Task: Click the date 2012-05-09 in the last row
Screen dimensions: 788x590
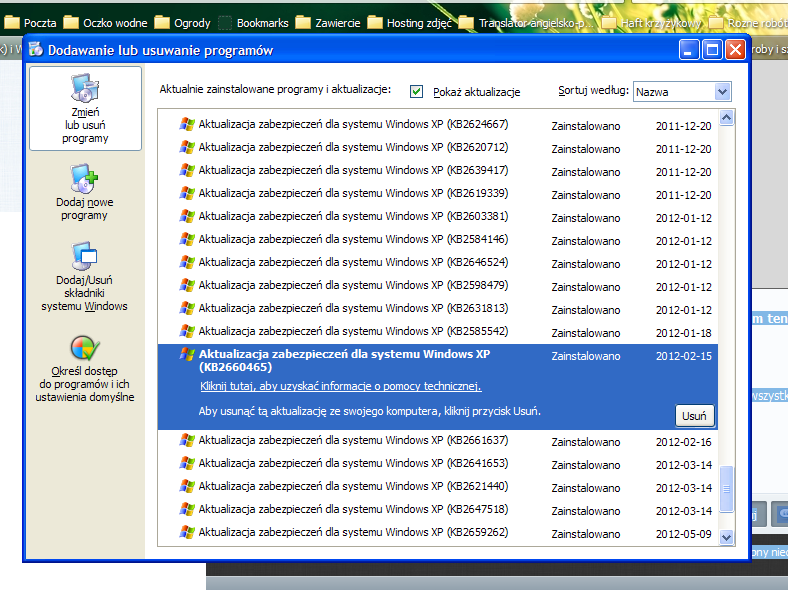Action: tap(683, 534)
